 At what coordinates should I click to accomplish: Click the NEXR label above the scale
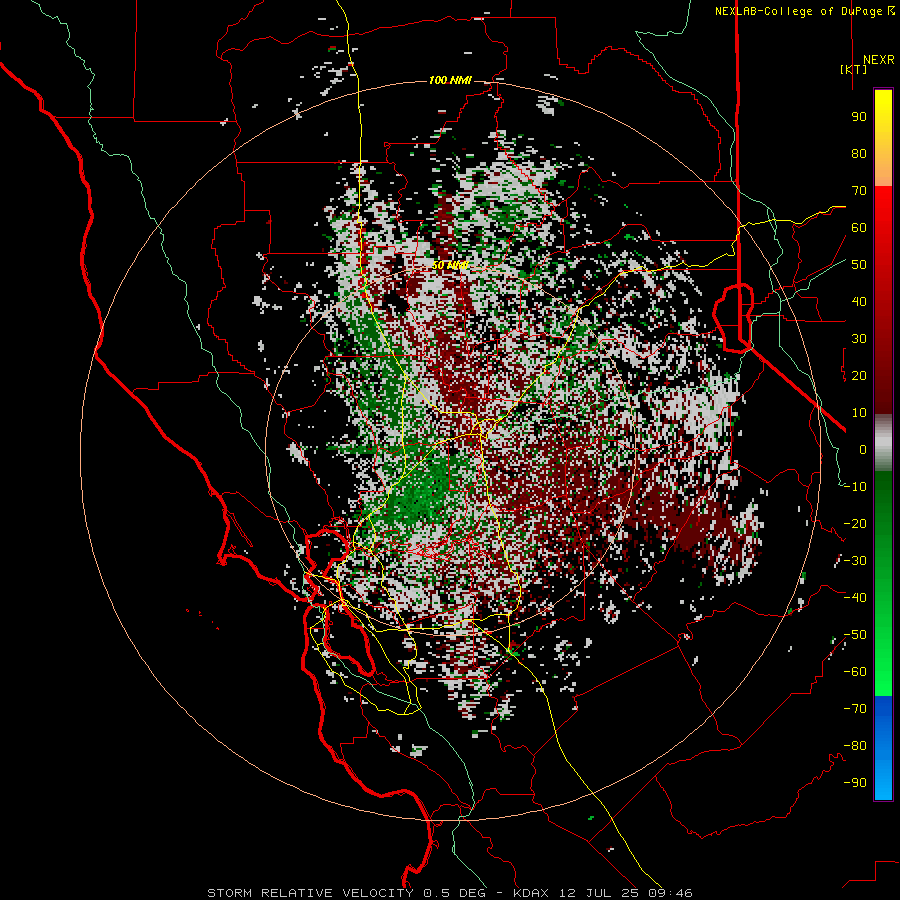878,60
